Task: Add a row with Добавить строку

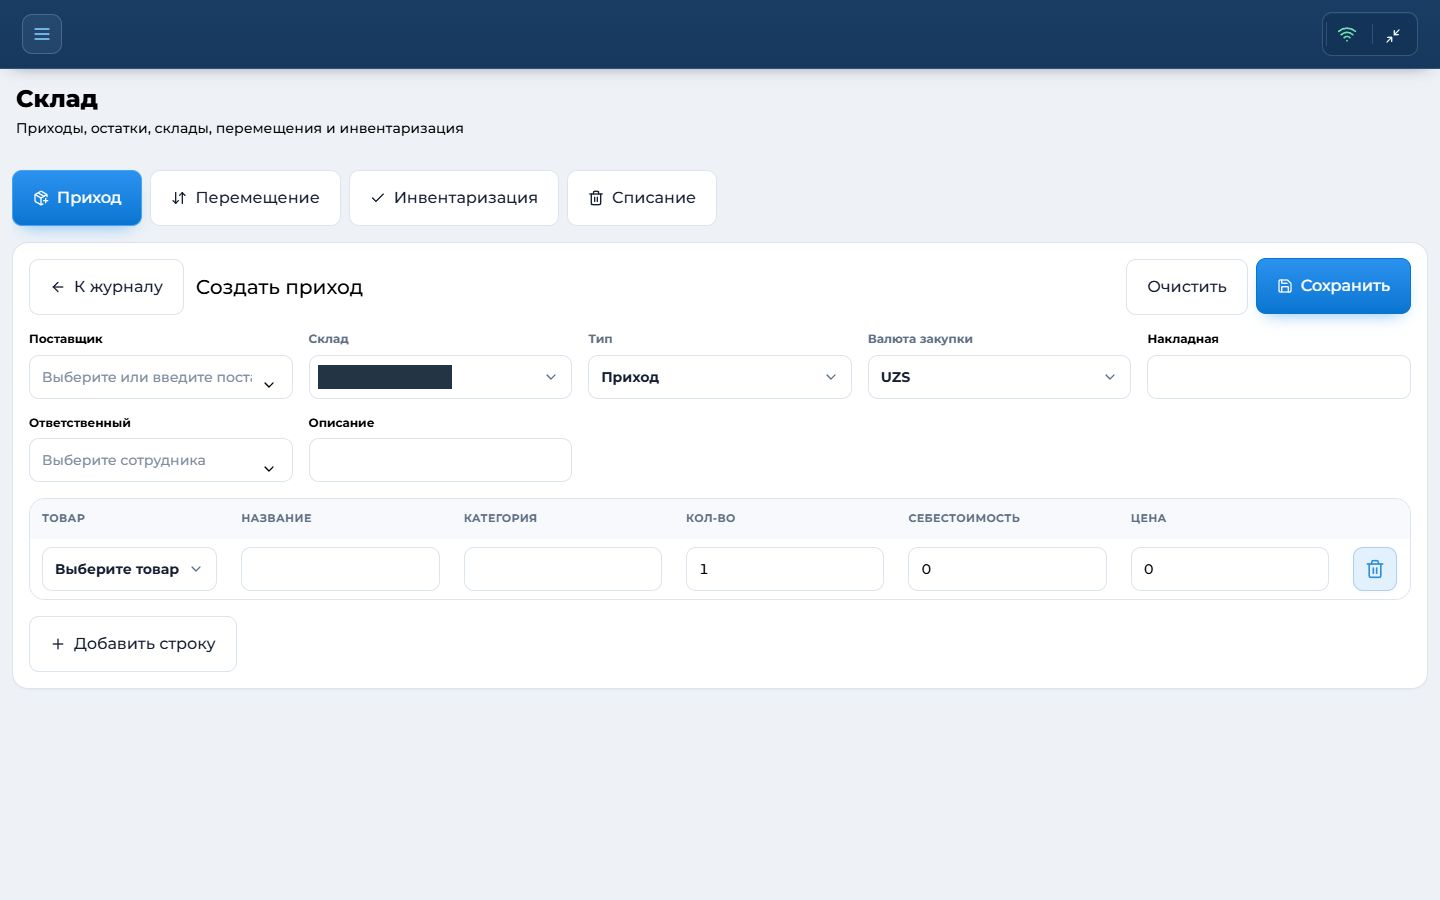Action: pos(133,644)
